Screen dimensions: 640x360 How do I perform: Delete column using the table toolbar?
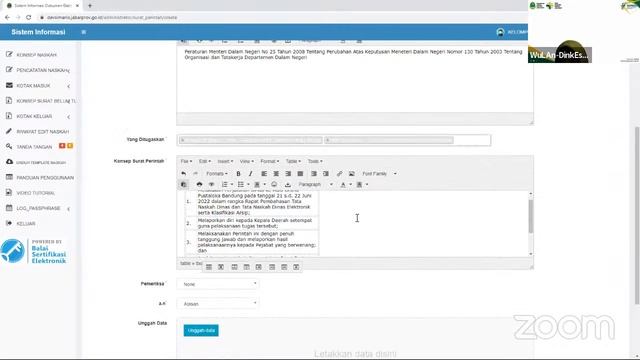point(296,267)
